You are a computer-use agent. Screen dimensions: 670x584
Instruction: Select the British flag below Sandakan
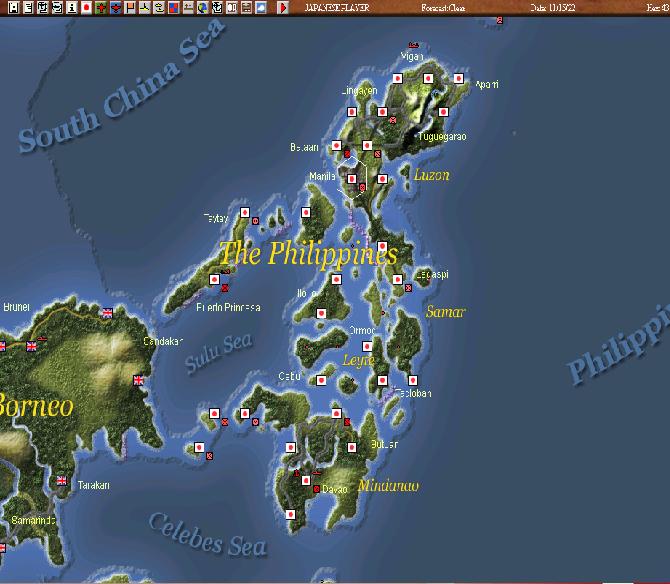pyautogui.click(x=138, y=380)
